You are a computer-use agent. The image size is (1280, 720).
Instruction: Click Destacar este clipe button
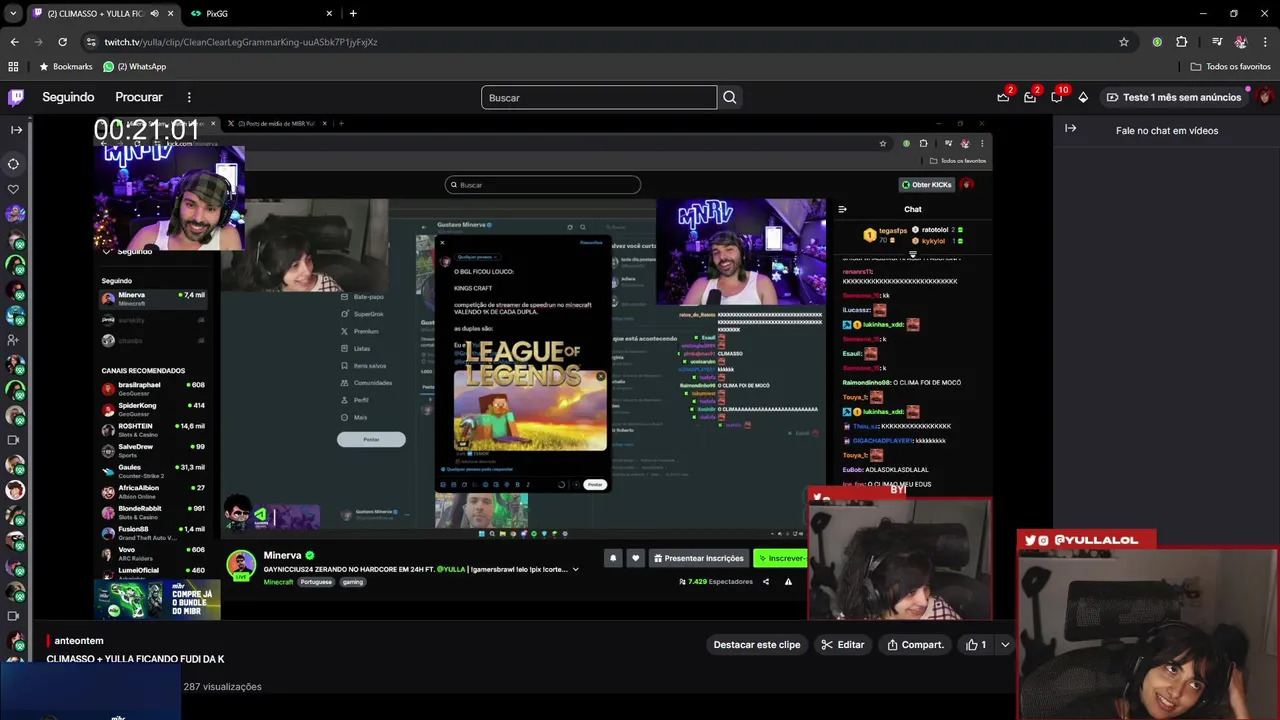click(x=757, y=645)
